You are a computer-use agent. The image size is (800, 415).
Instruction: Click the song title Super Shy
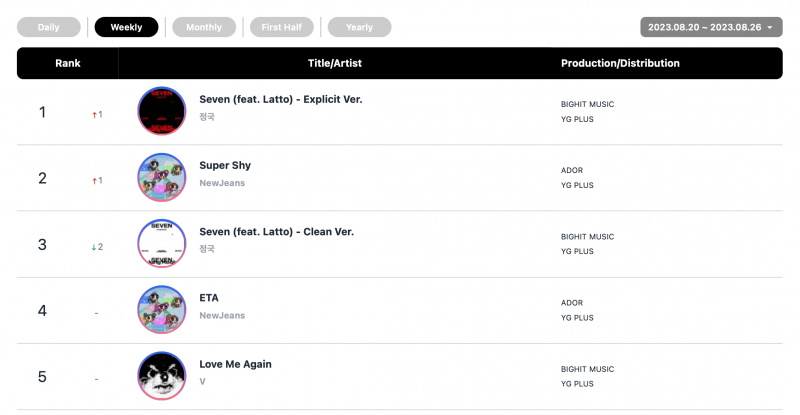pos(225,165)
